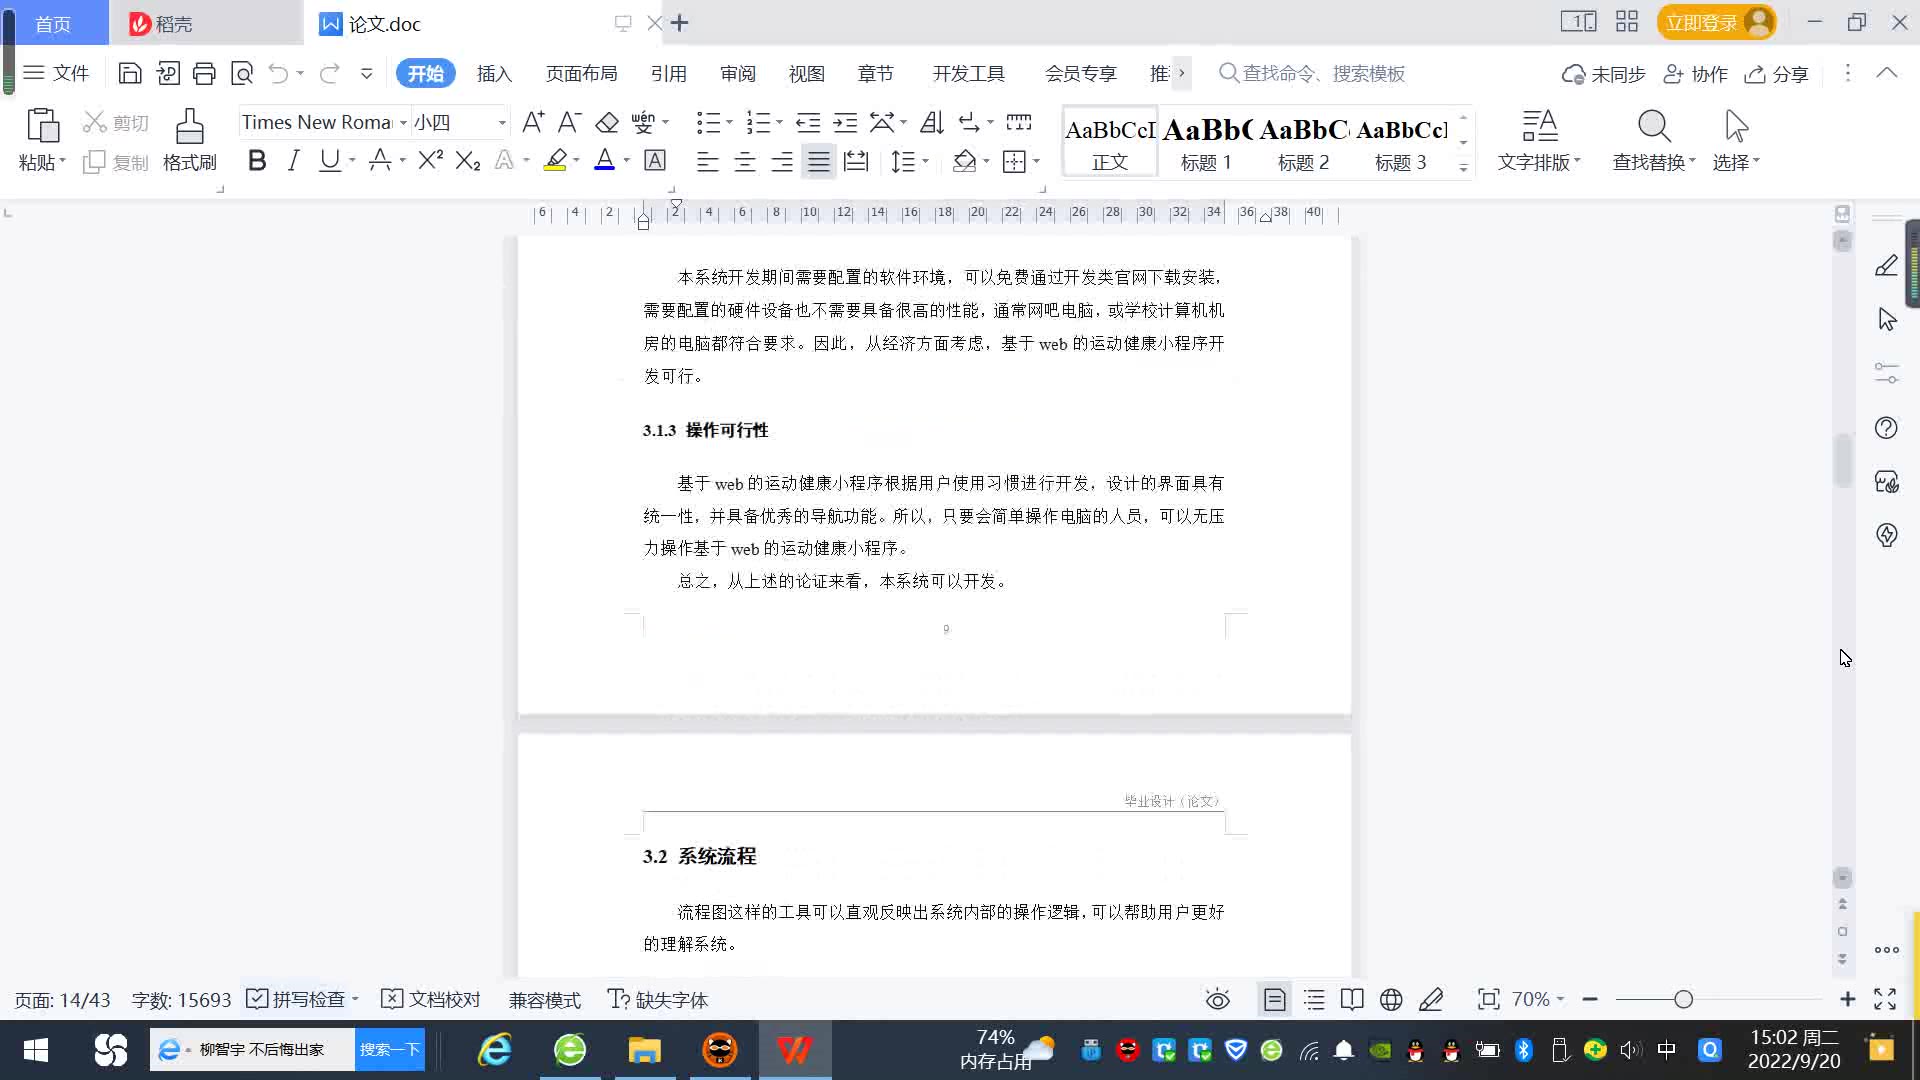Switch to web layout view globe icon
The width and height of the screenshot is (1920, 1080).
pos(1391,1000)
